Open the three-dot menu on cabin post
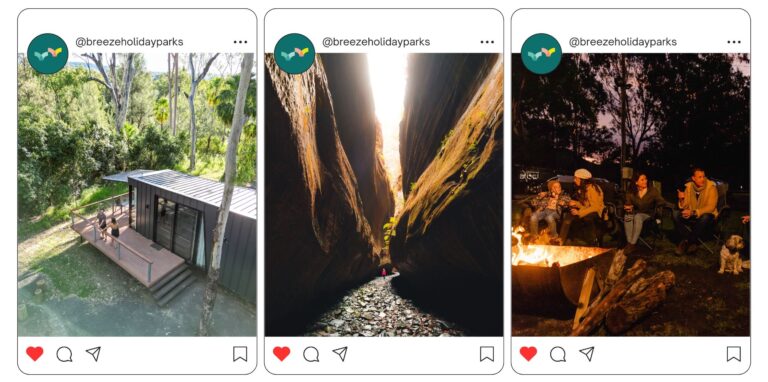Screen dimensions: 768x382 [x=240, y=42]
